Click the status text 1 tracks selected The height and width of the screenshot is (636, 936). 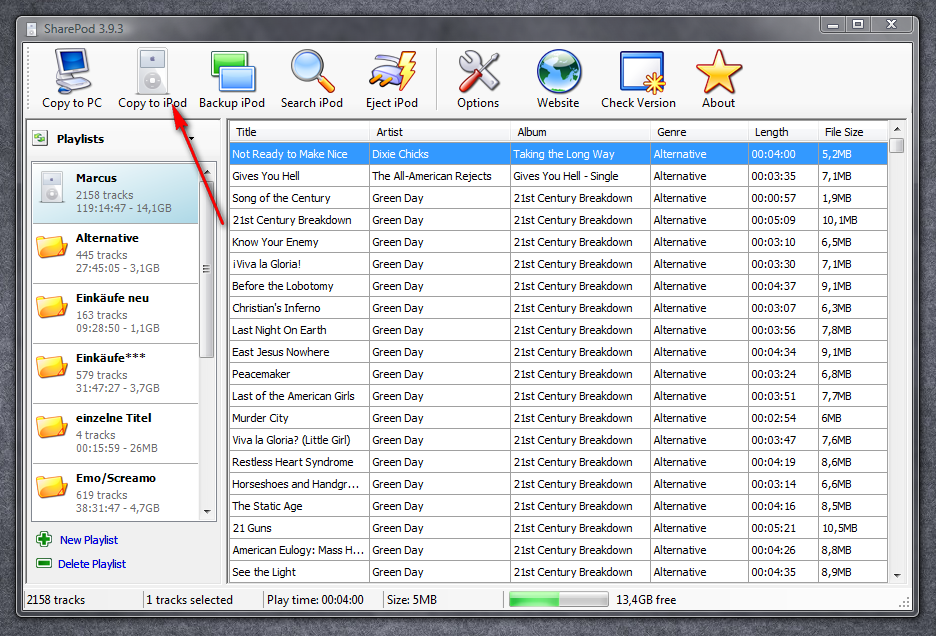189,600
